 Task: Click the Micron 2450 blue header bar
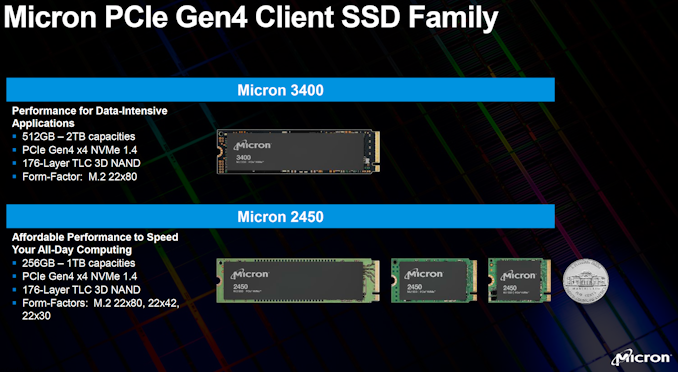280,216
